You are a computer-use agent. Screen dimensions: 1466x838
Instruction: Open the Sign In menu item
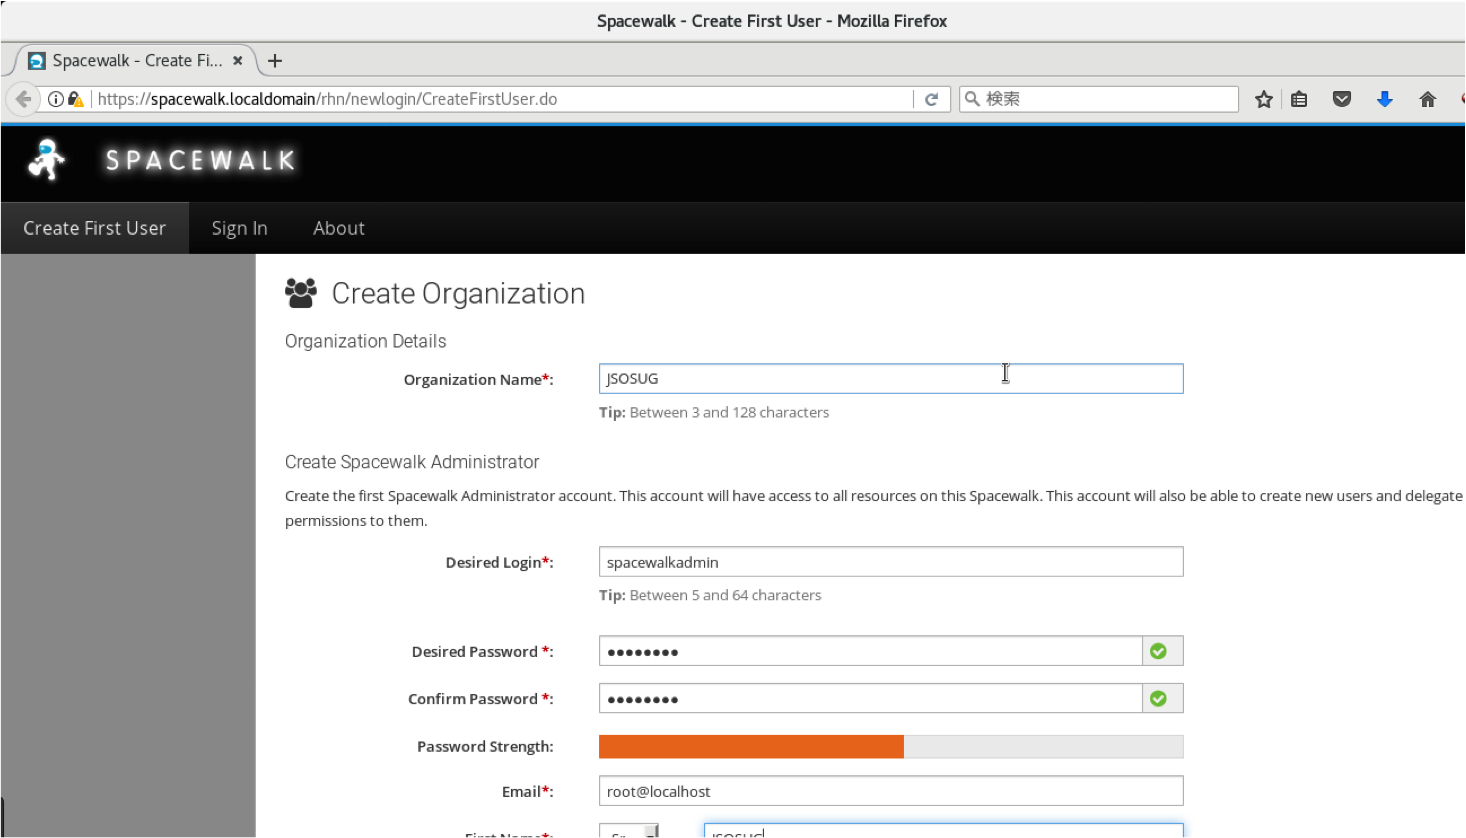(x=240, y=228)
